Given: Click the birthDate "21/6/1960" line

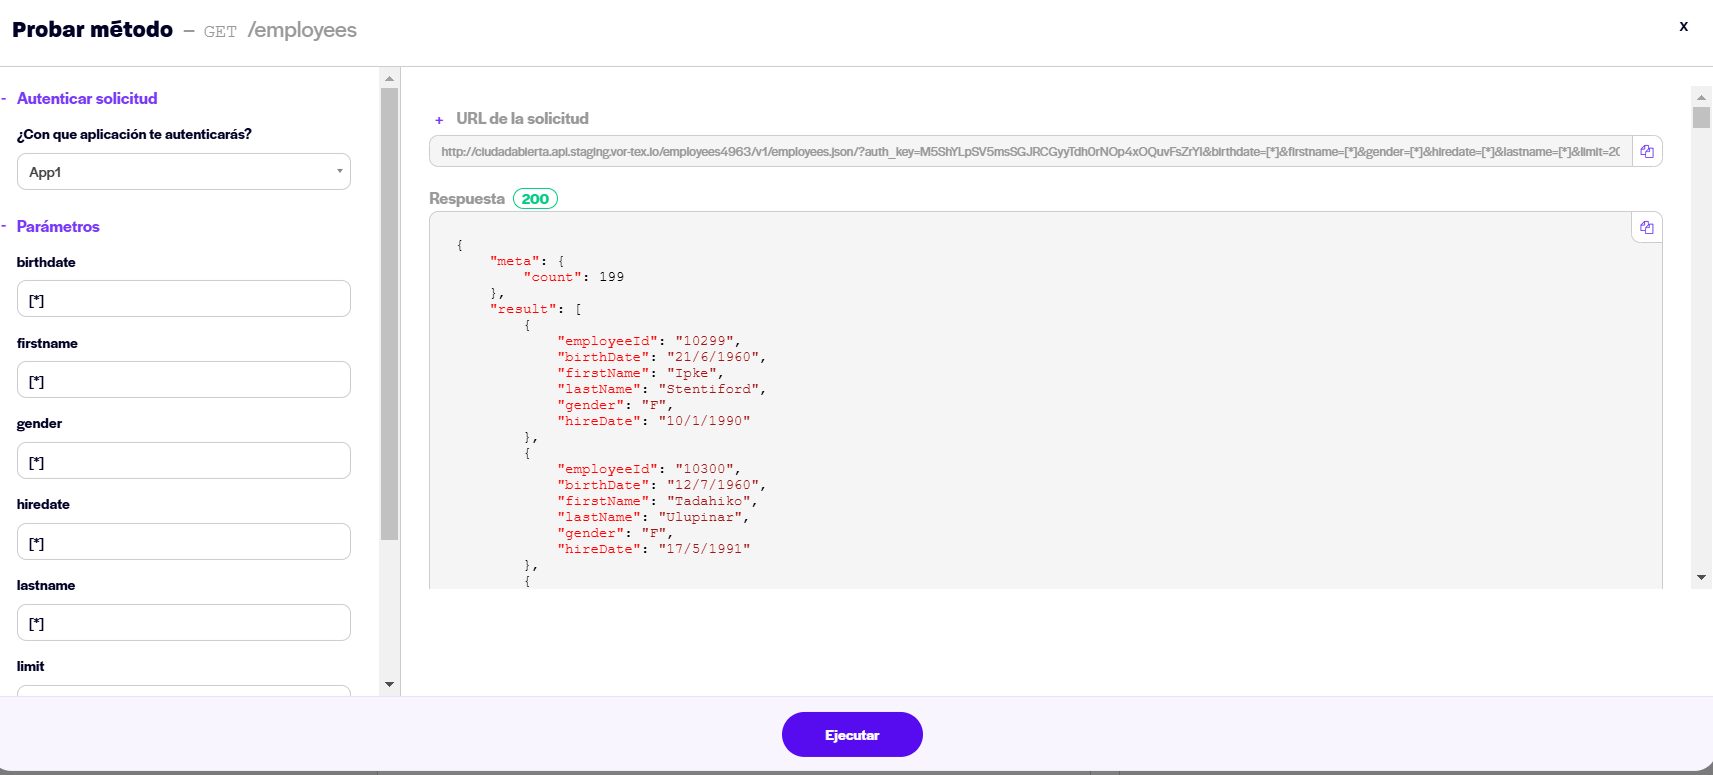Looking at the screenshot, I should 662,357.
